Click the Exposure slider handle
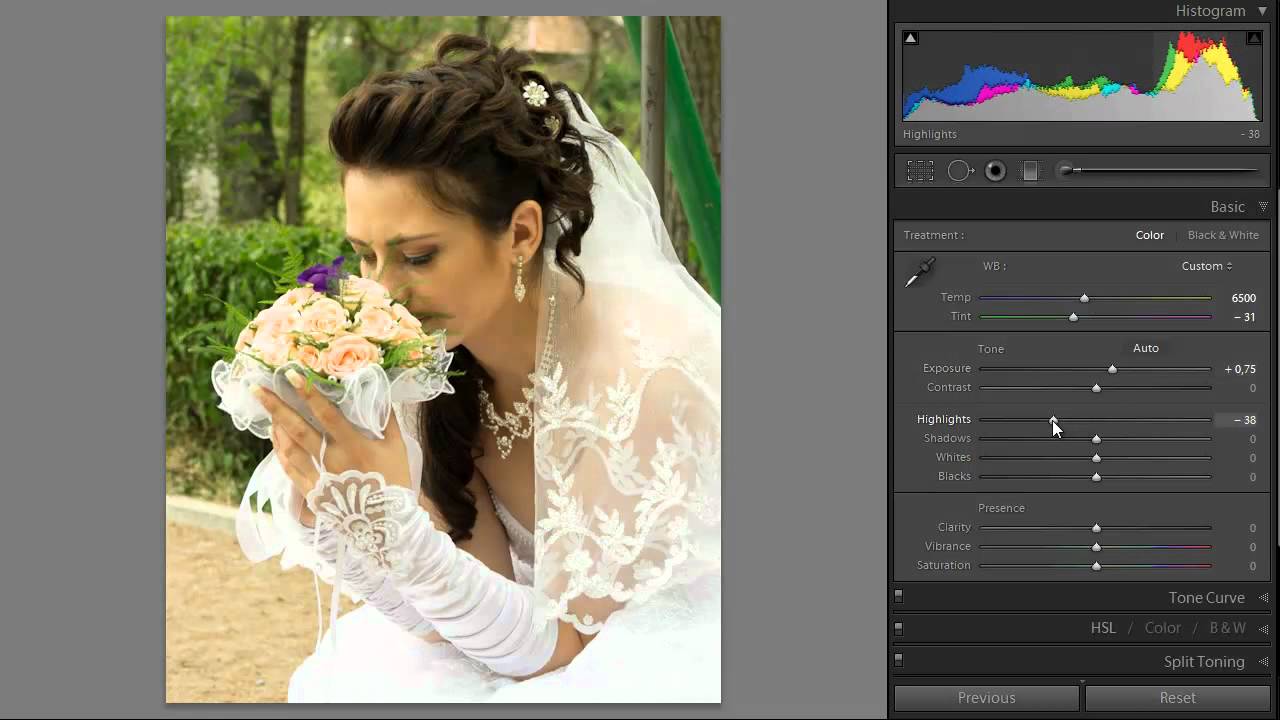 tap(1112, 369)
